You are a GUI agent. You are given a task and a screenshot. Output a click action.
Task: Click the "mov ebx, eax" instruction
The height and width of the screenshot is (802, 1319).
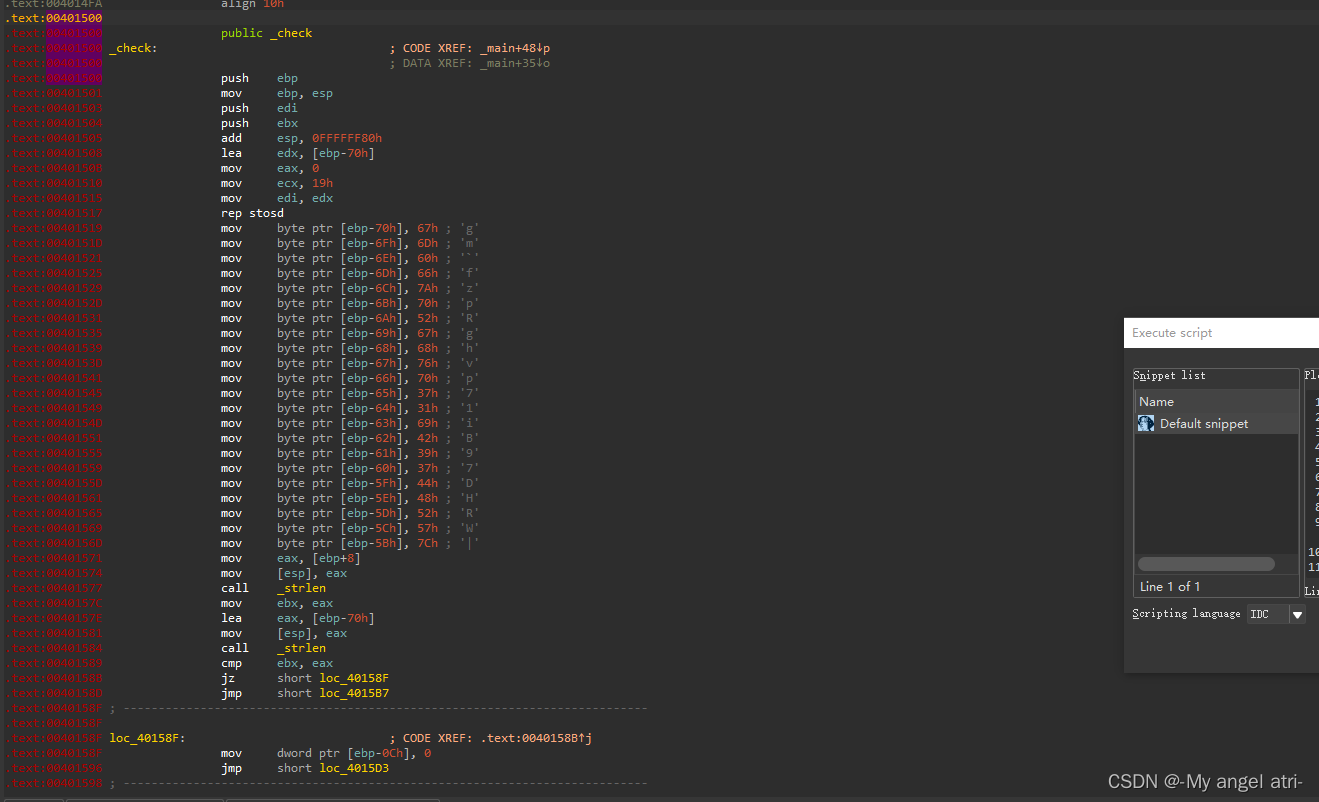(x=277, y=603)
